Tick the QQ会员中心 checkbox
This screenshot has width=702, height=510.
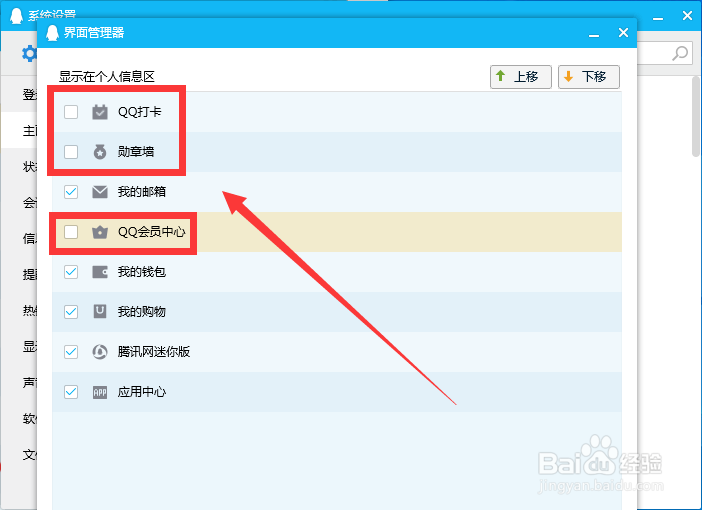(71, 232)
